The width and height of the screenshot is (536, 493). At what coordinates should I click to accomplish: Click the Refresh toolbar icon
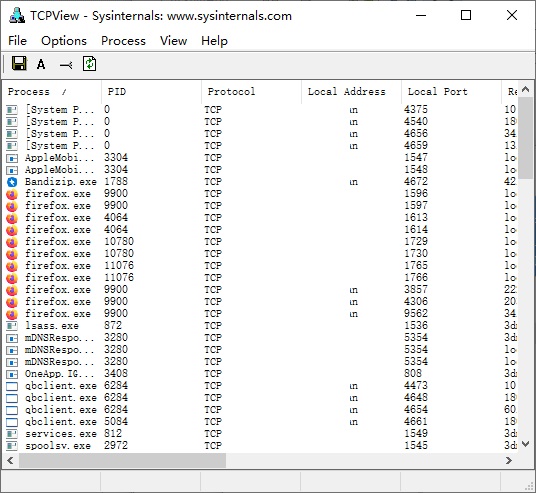pyautogui.click(x=90, y=64)
